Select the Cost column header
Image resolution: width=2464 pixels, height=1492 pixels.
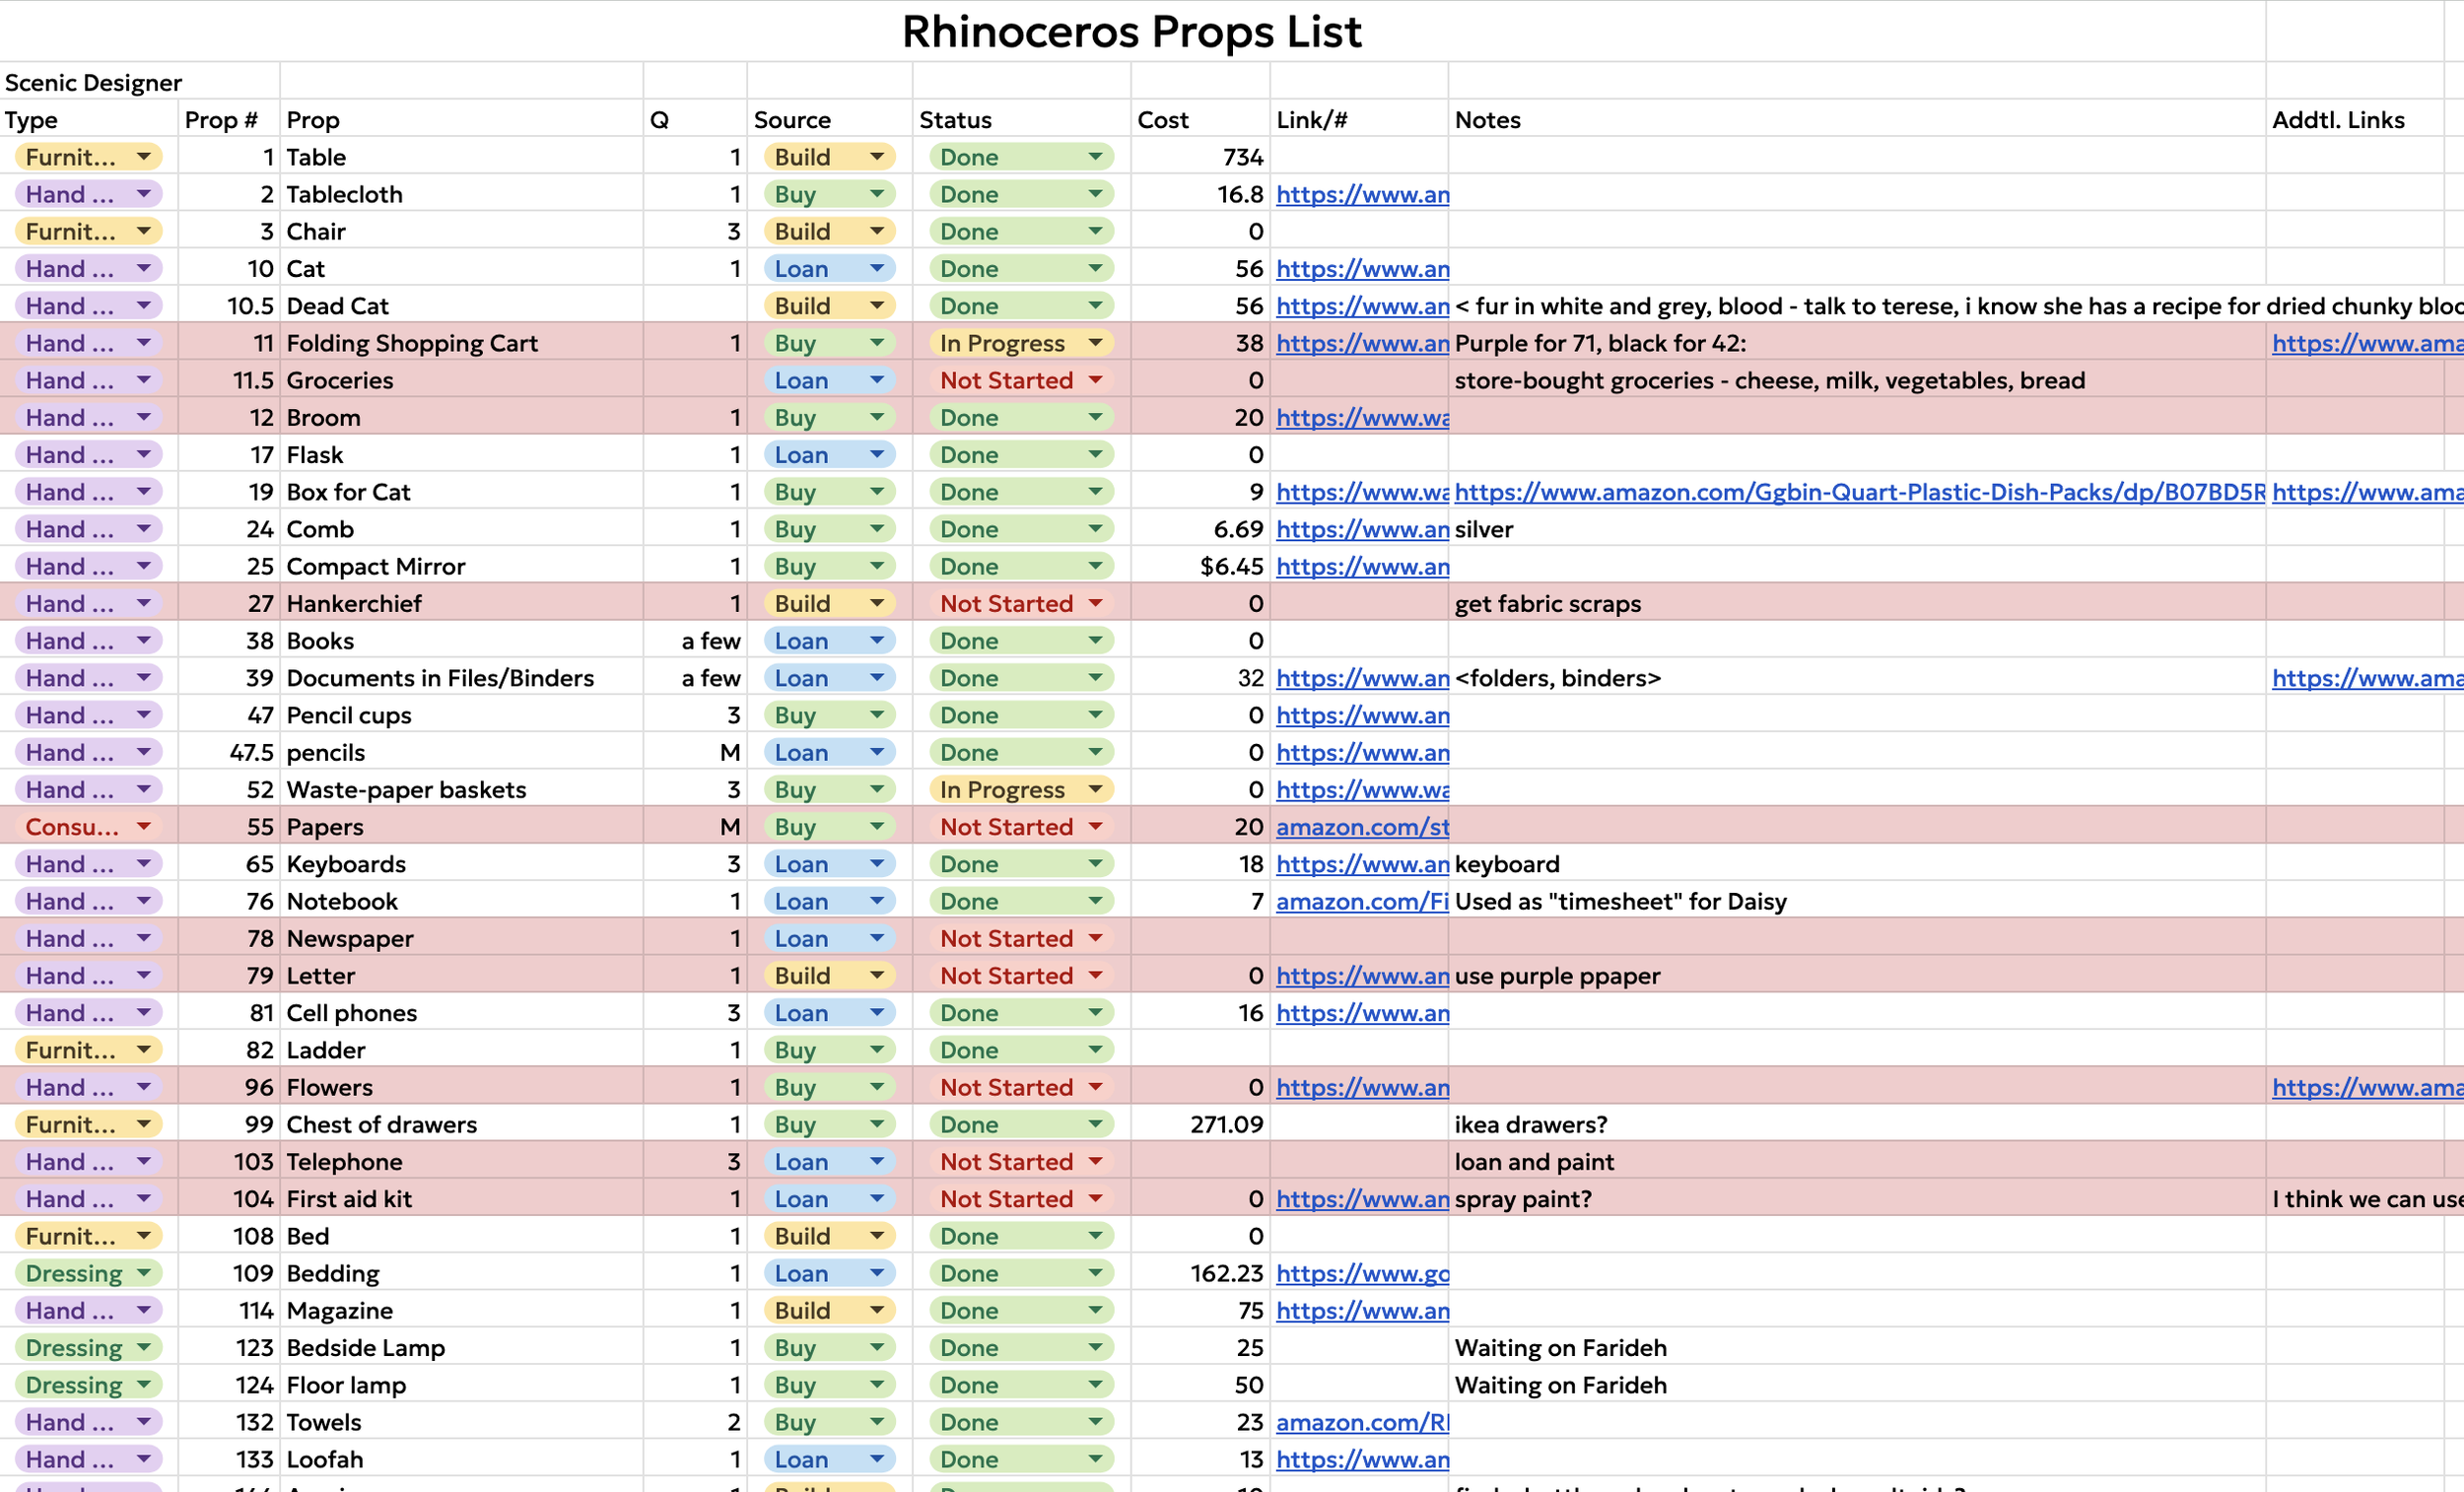tap(1200, 120)
